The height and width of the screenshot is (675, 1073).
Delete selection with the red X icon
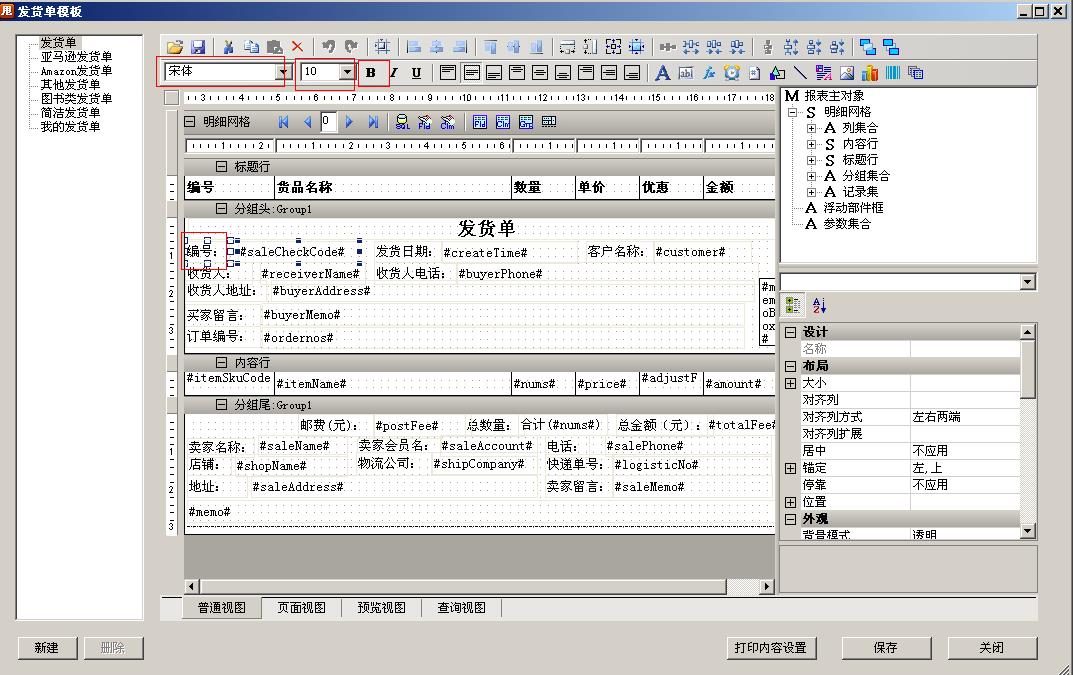(297, 47)
